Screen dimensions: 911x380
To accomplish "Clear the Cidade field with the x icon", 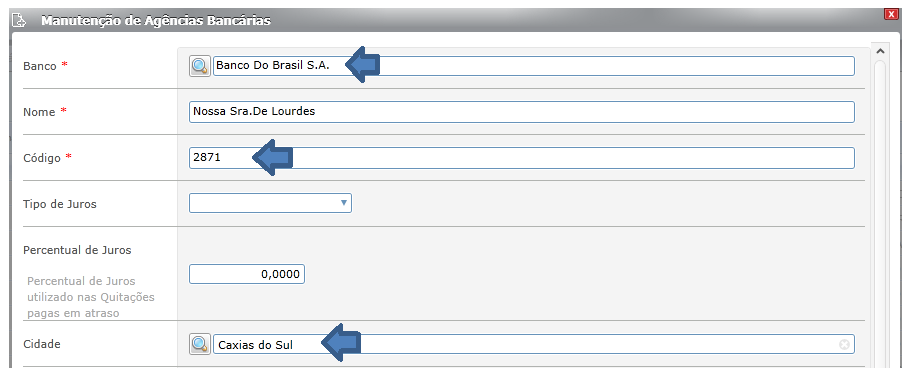I will tap(844, 345).
